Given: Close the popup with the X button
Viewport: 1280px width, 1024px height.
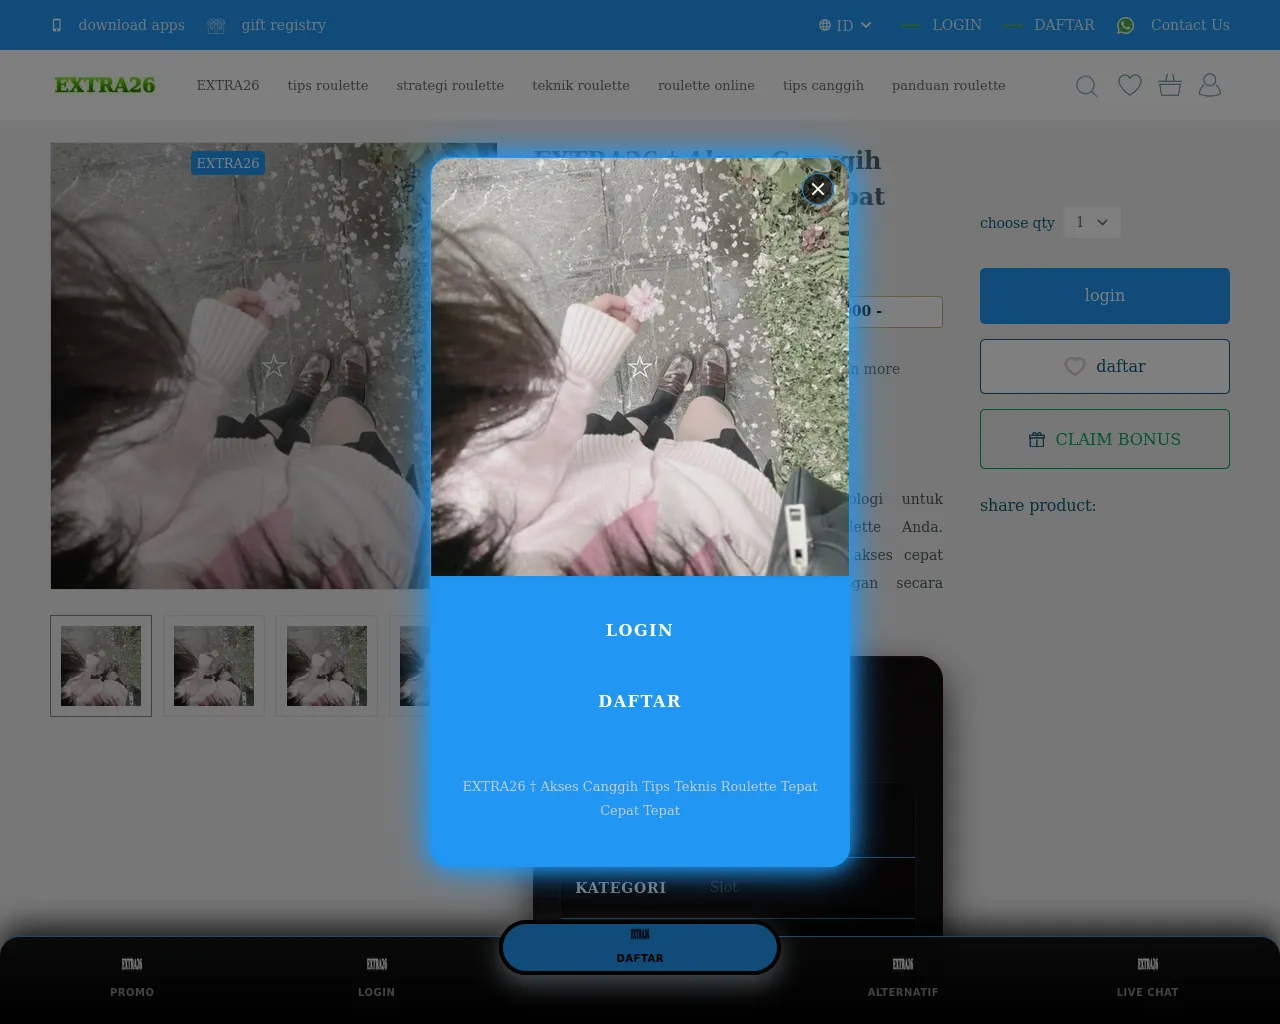Looking at the screenshot, I should click(x=817, y=189).
